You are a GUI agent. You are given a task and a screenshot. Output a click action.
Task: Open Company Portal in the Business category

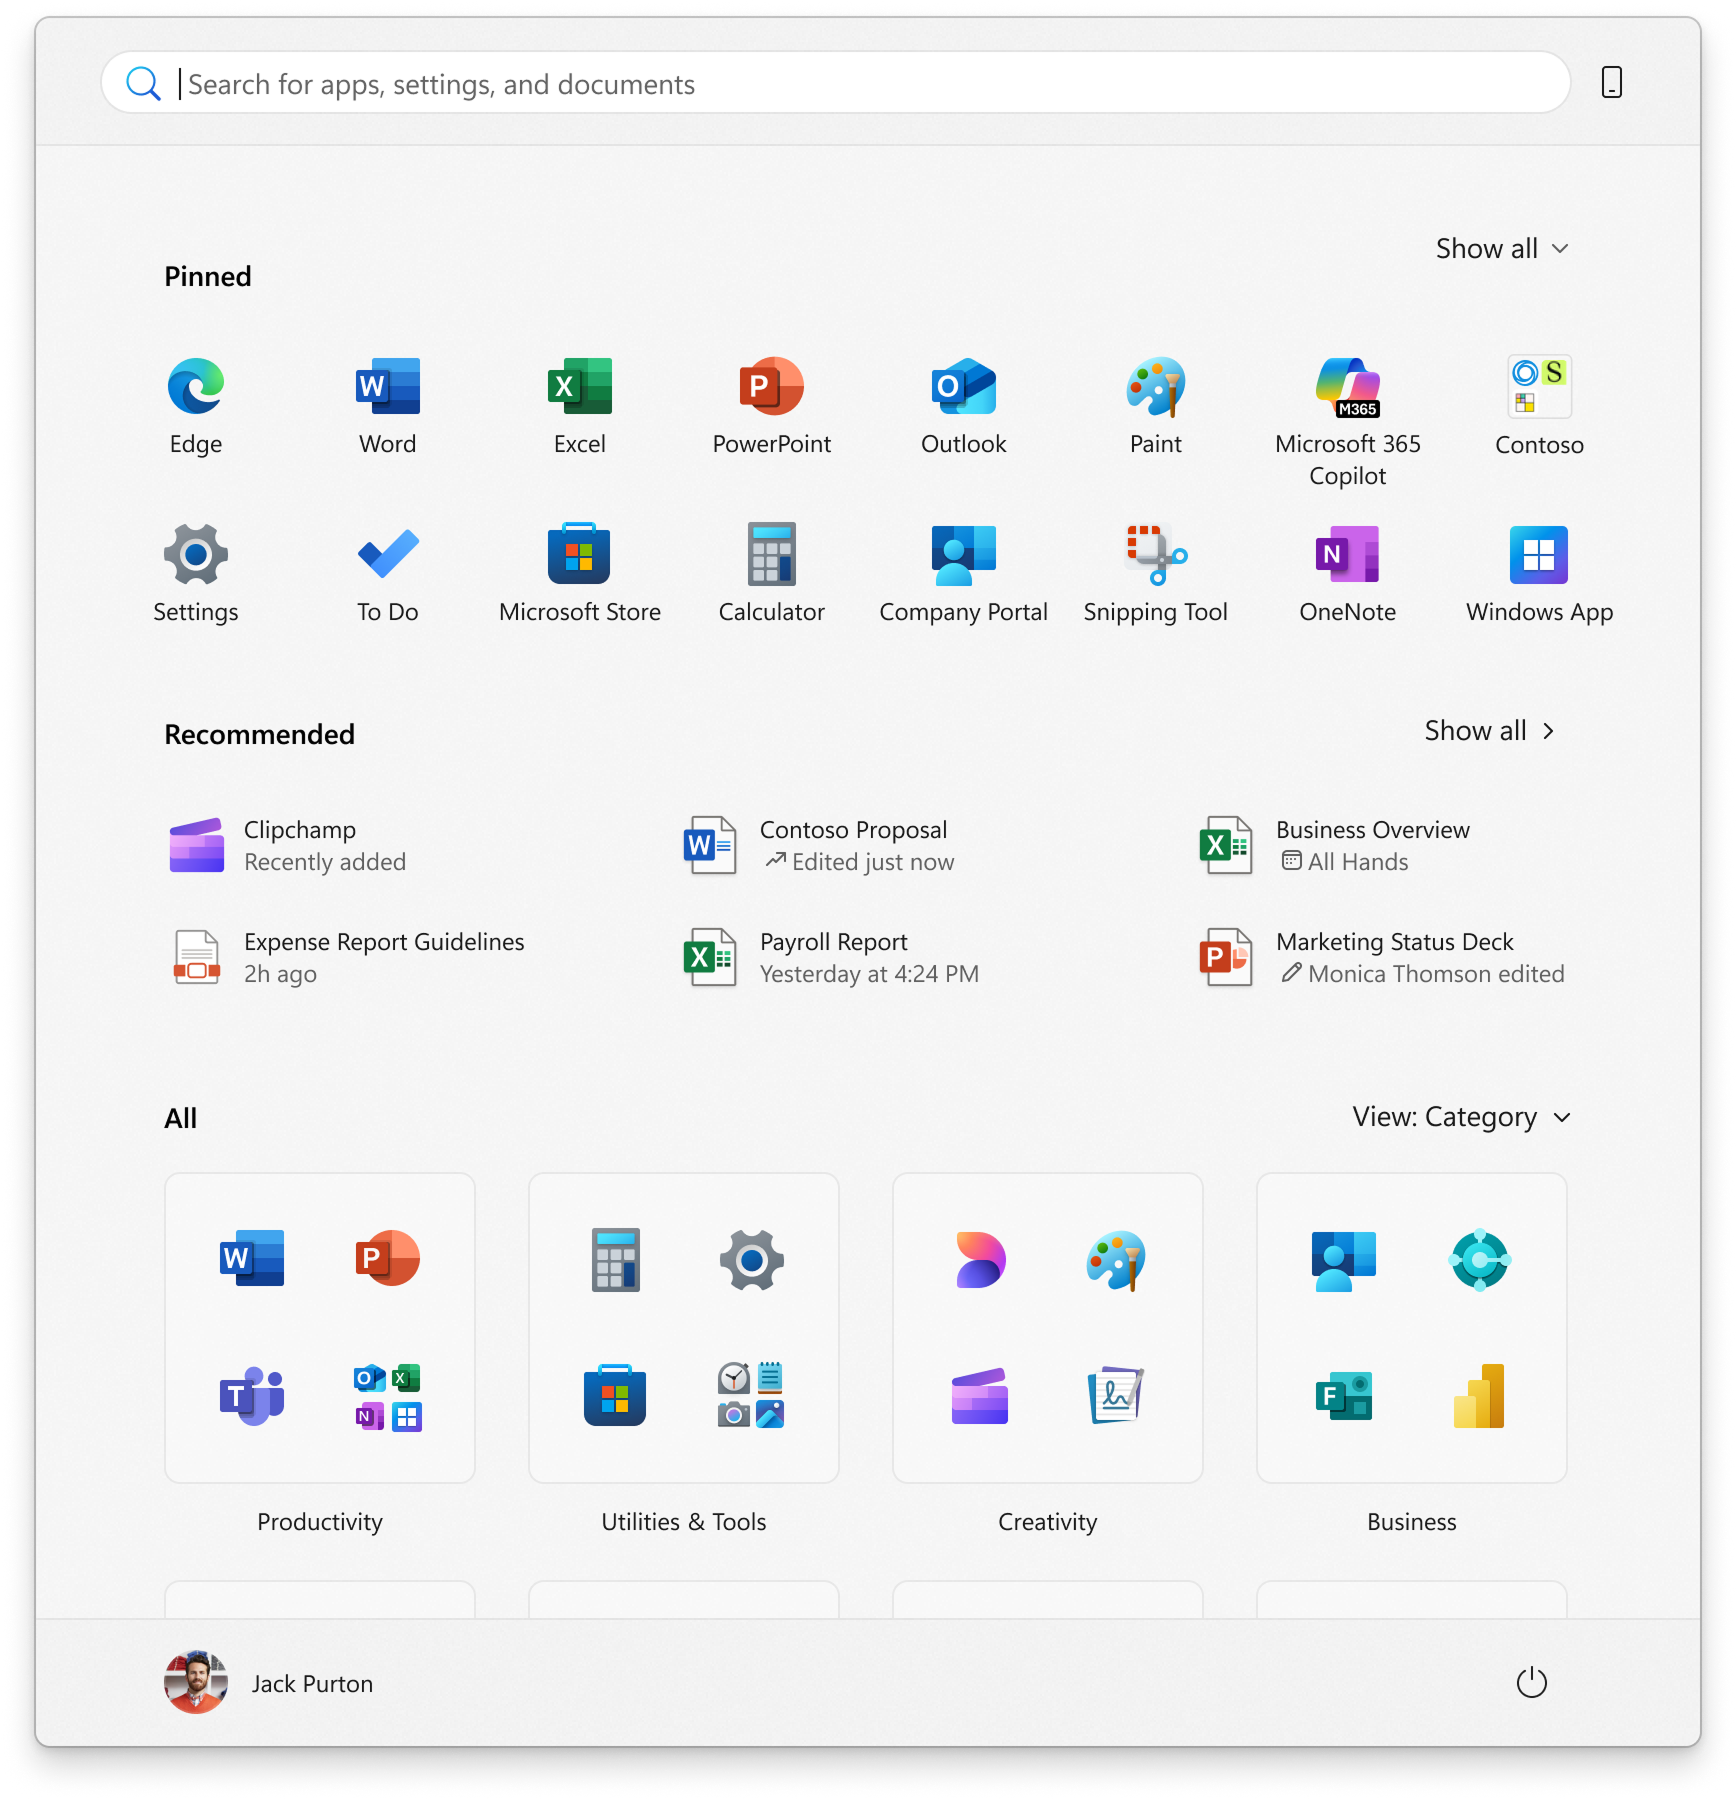coord(1344,1259)
